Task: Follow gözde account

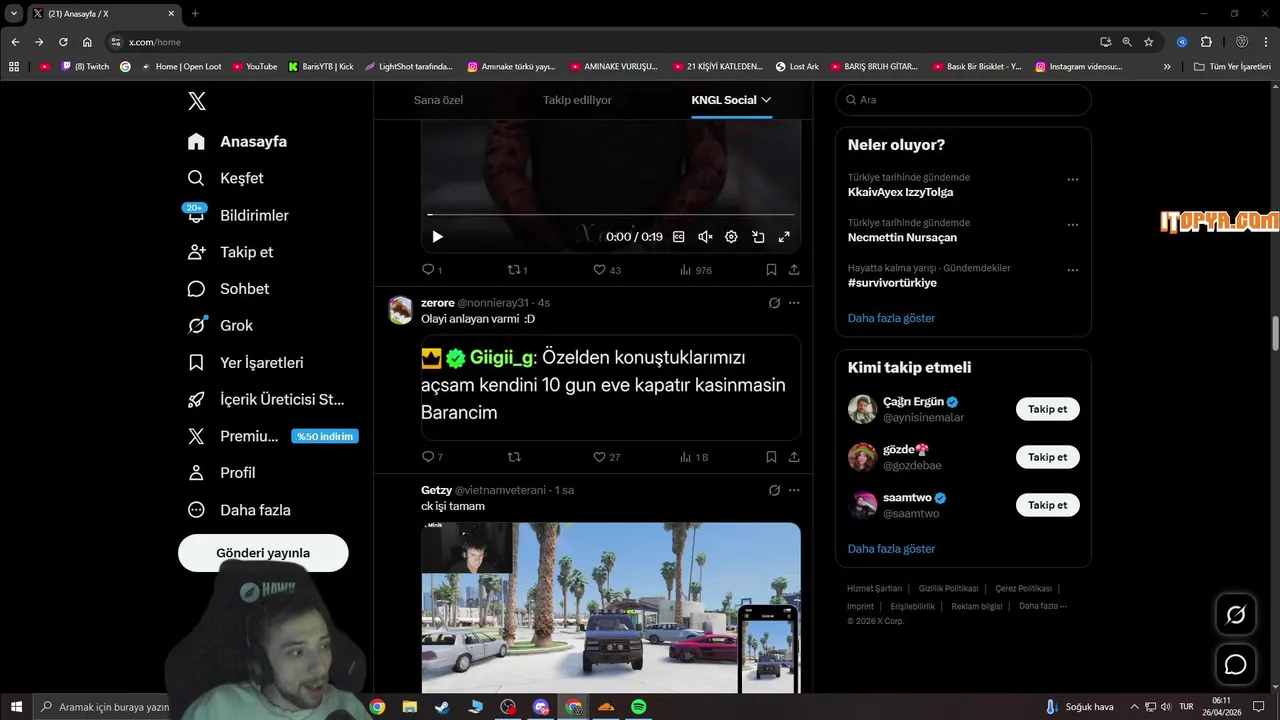Action: click(x=1048, y=457)
